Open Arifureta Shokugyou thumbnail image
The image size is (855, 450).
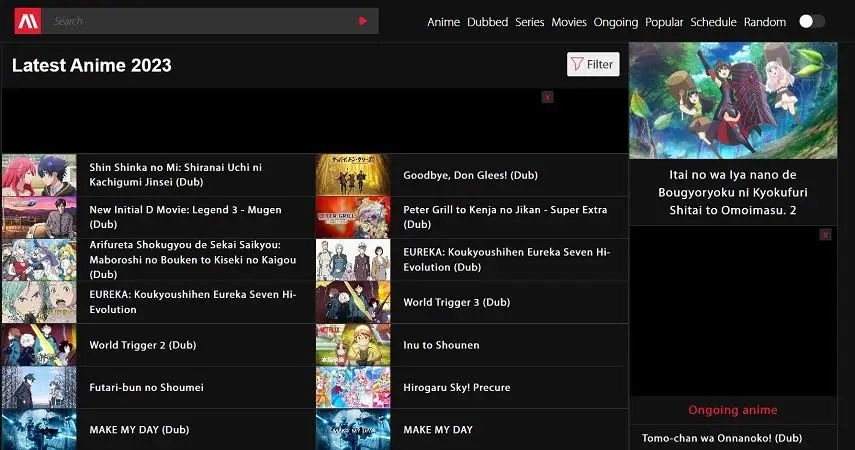point(39,260)
